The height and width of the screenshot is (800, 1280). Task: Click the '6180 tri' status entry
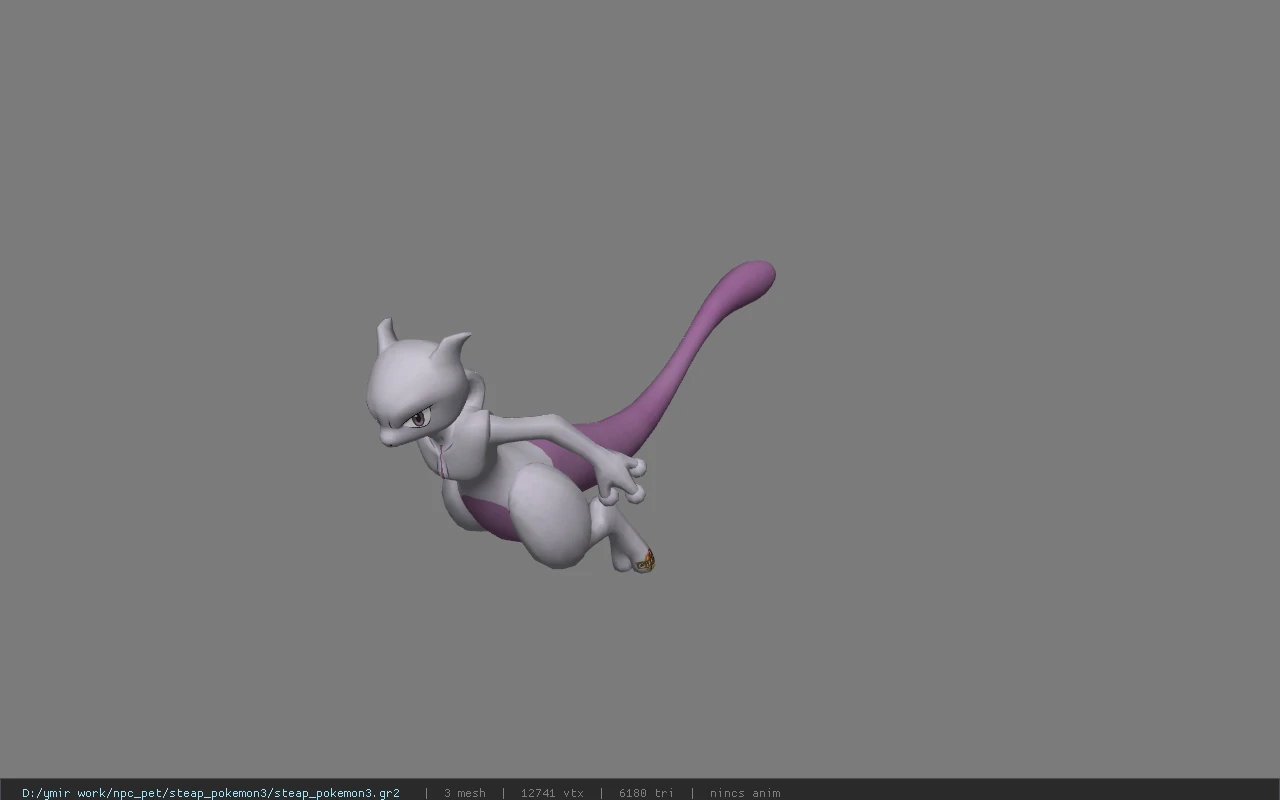point(646,793)
